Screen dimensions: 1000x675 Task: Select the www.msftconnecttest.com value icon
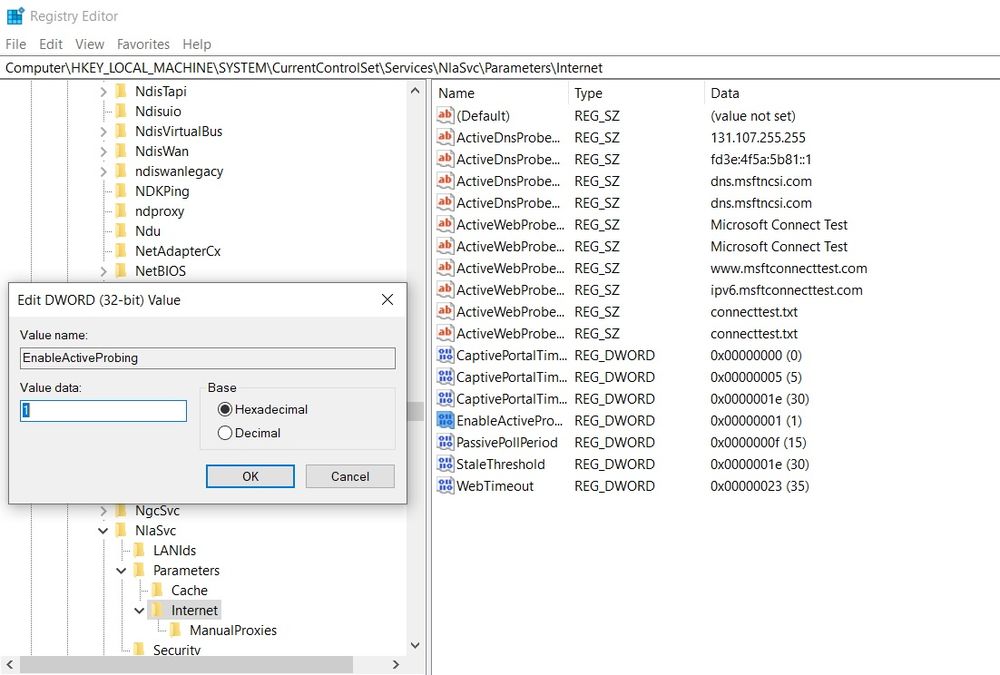pos(445,267)
